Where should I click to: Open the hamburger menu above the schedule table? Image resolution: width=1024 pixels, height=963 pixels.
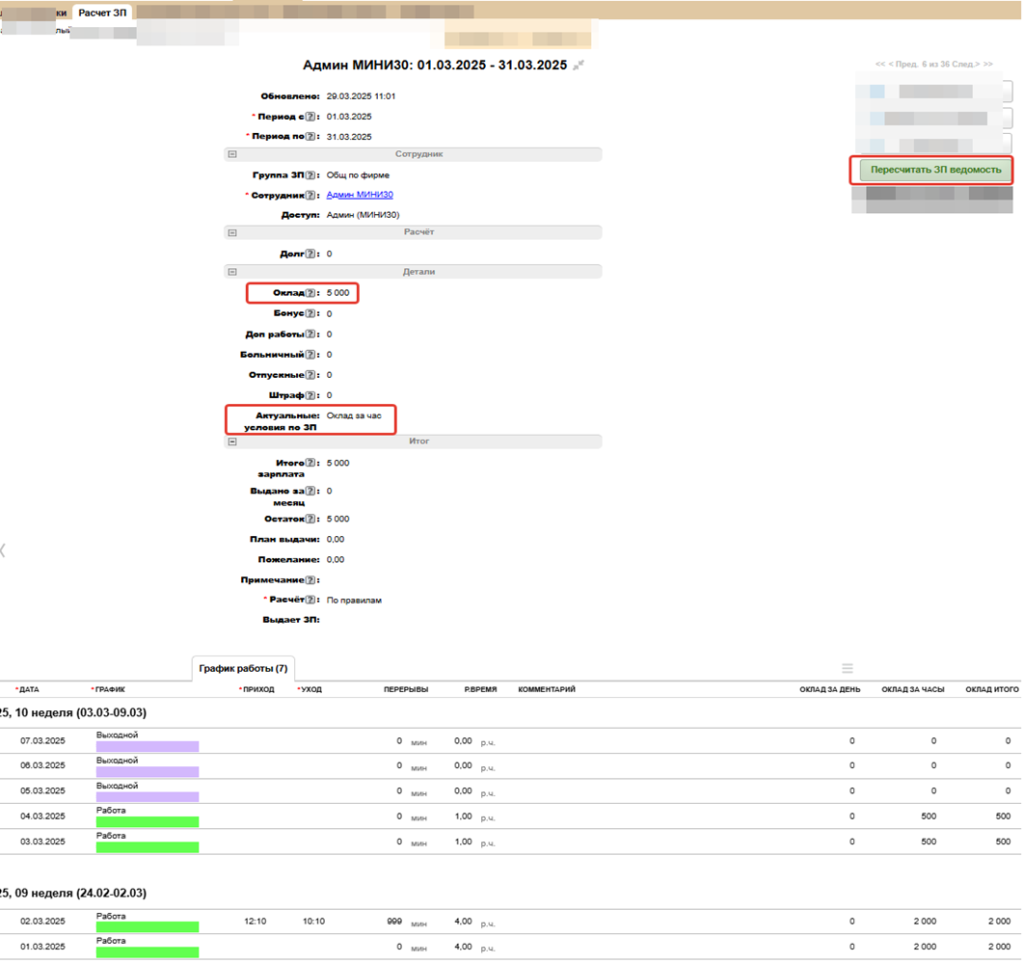(x=847, y=668)
